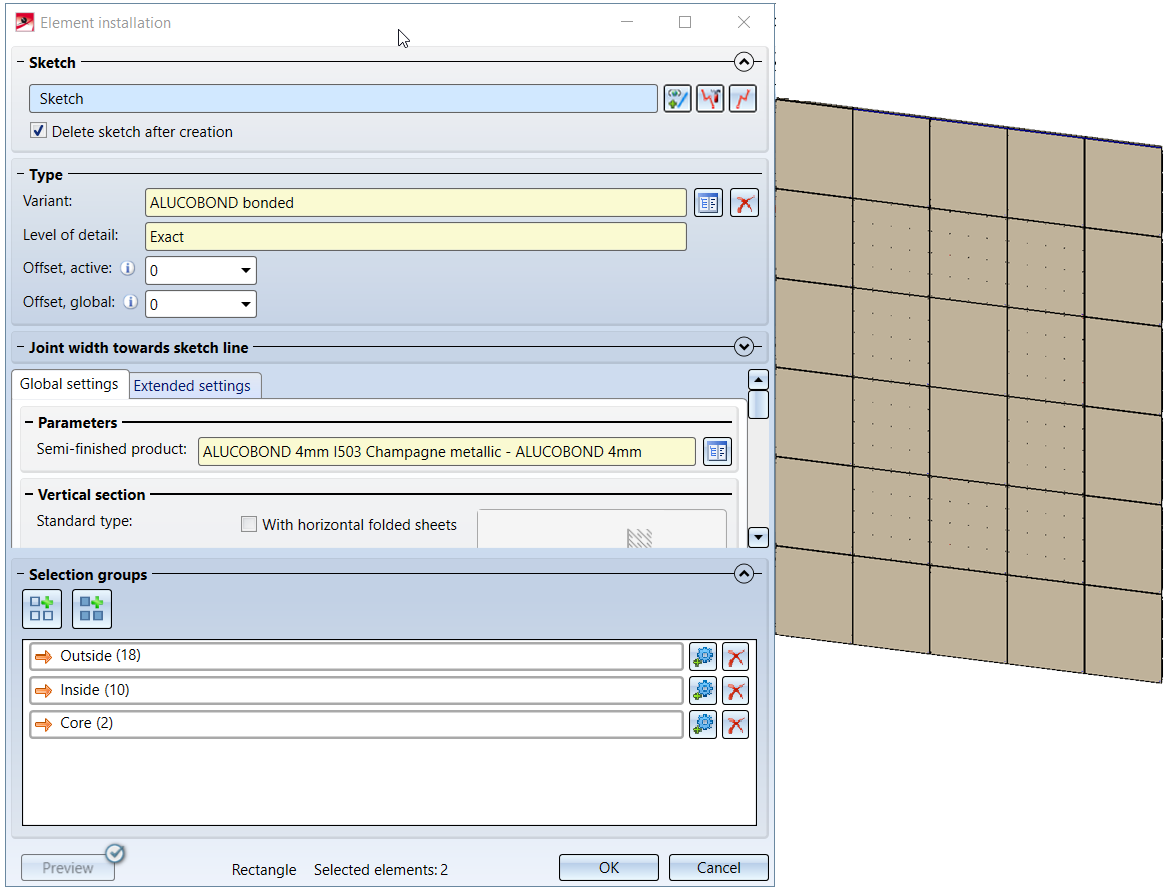Open the Offset, active dropdown
This screenshot has width=1169, height=891.
click(245, 271)
